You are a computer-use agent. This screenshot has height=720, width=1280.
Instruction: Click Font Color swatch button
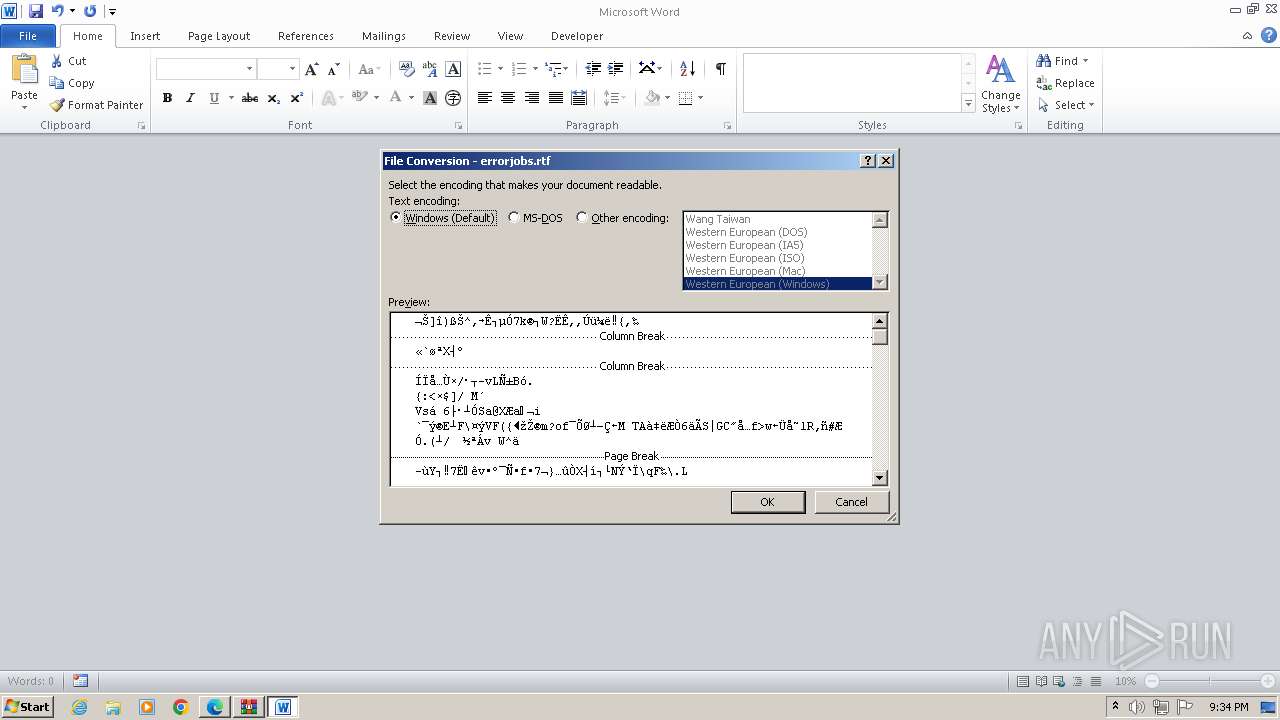tap(396, 98)
